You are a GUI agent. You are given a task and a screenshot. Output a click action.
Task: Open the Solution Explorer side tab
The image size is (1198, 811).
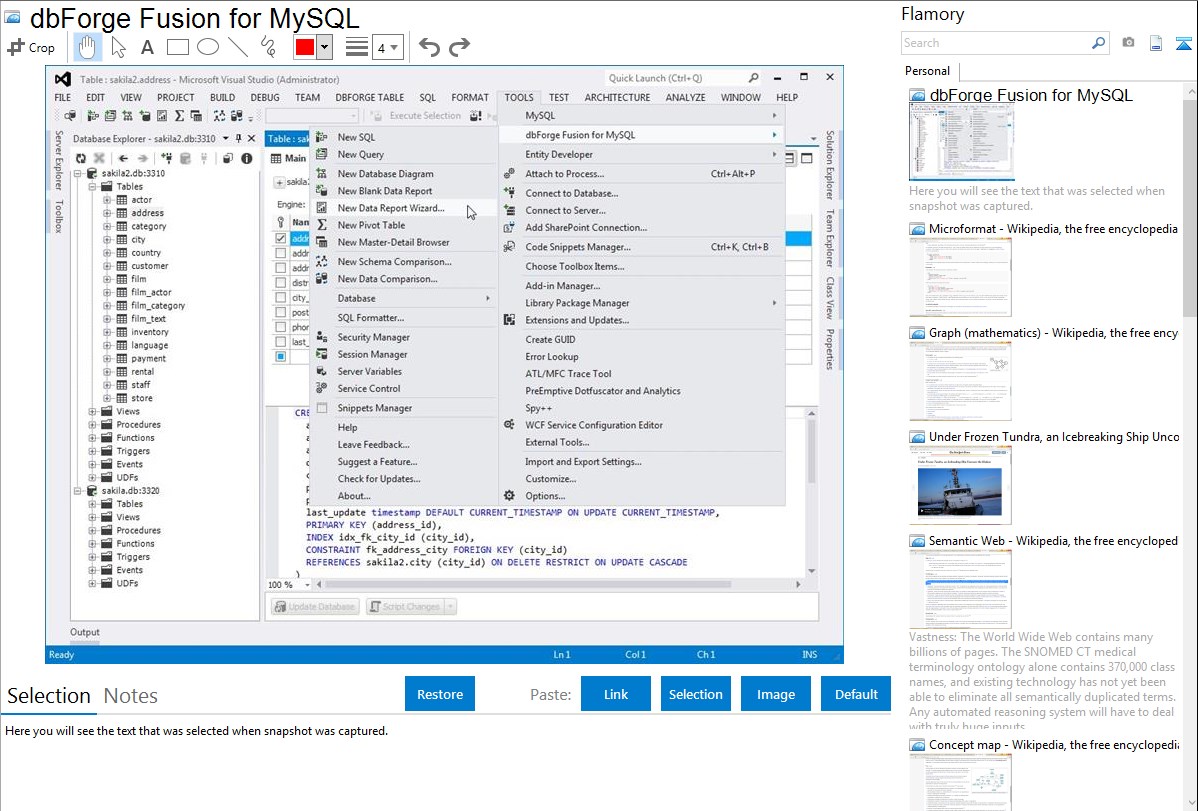(x=830, y=164)
